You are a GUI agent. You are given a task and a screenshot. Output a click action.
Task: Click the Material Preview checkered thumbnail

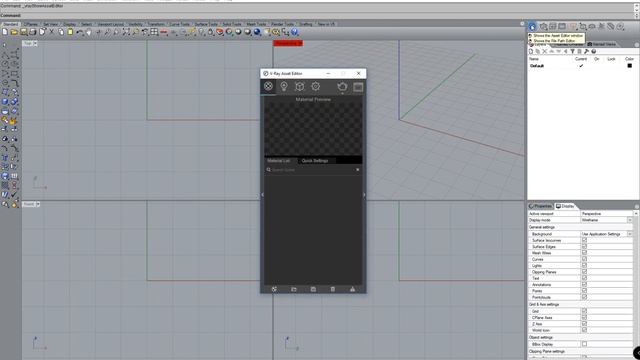(313, 129)
